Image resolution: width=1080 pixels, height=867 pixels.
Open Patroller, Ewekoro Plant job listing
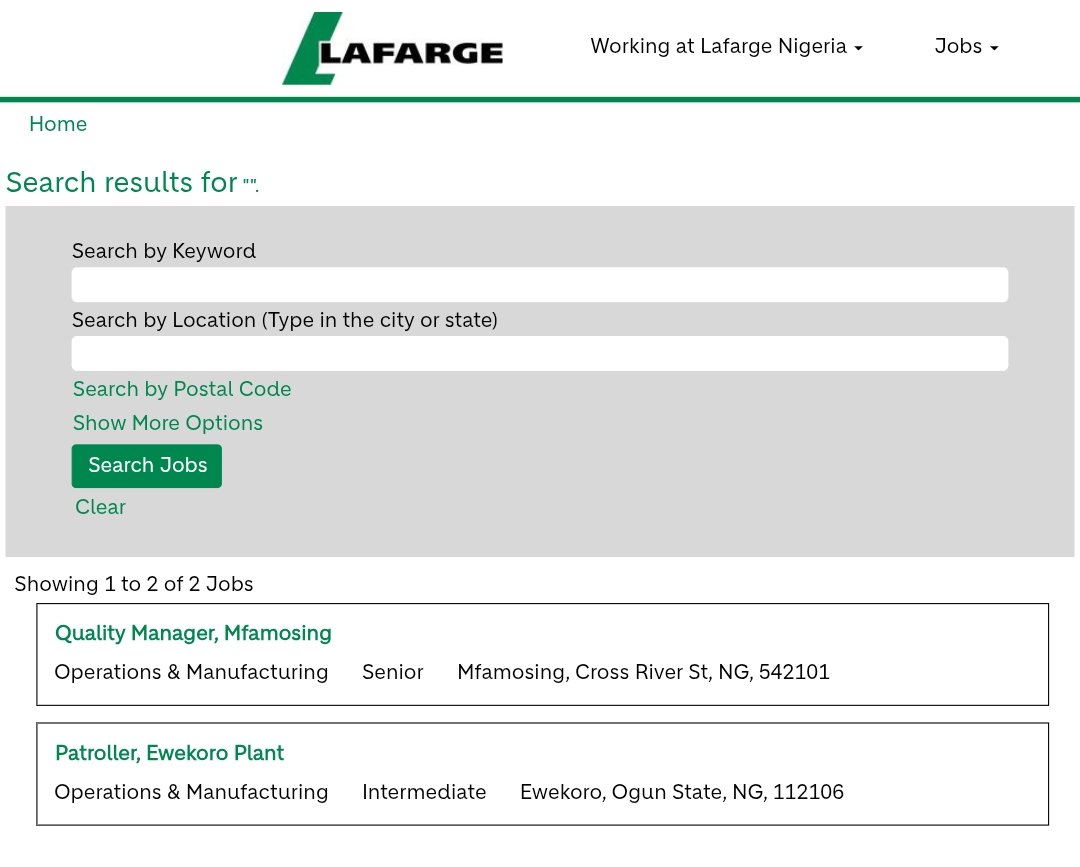[x=169, y=753]
